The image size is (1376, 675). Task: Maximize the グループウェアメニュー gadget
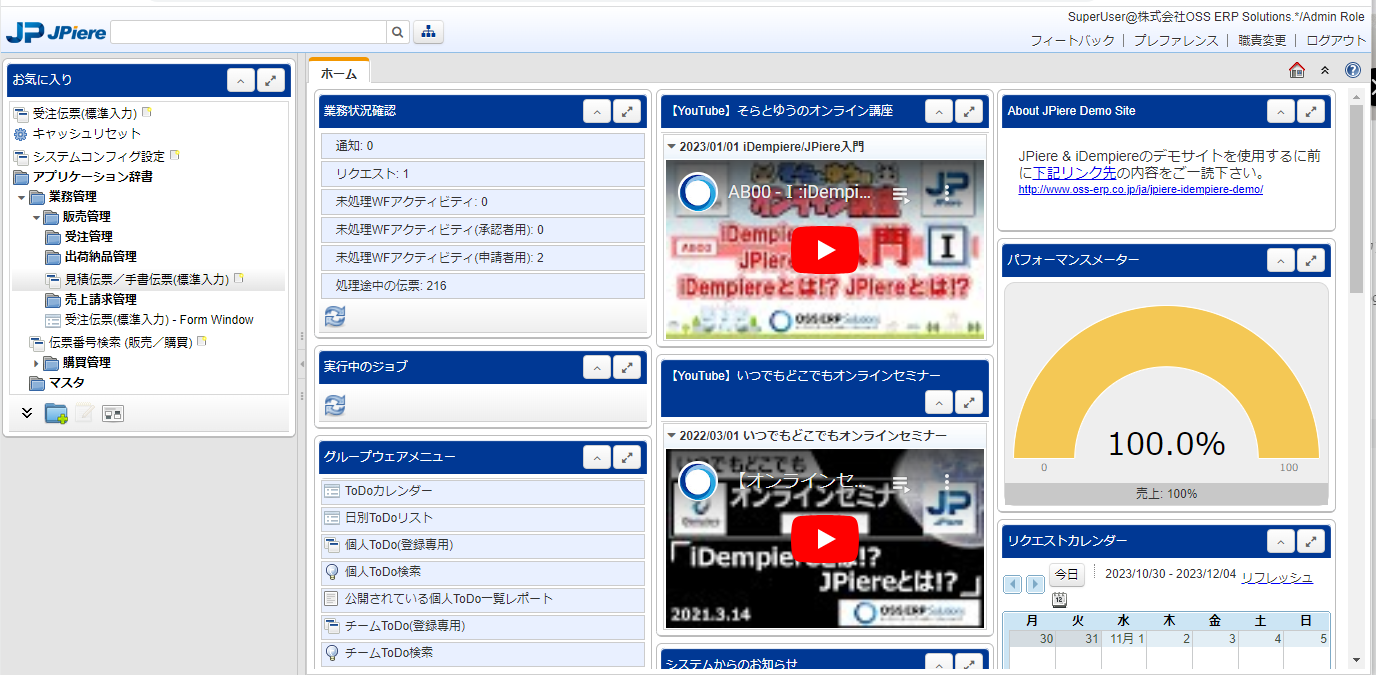pos(627,457)
